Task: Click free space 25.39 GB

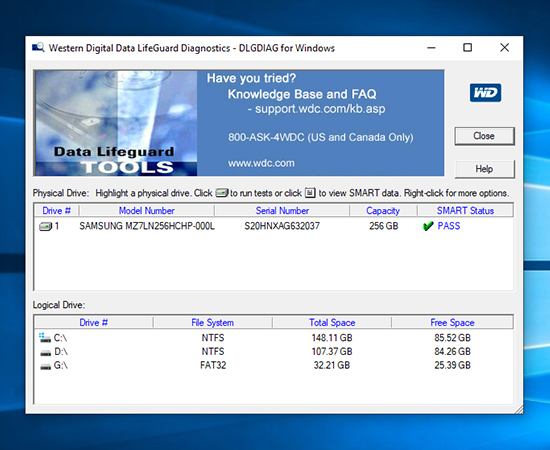Action: click(452, 365)
